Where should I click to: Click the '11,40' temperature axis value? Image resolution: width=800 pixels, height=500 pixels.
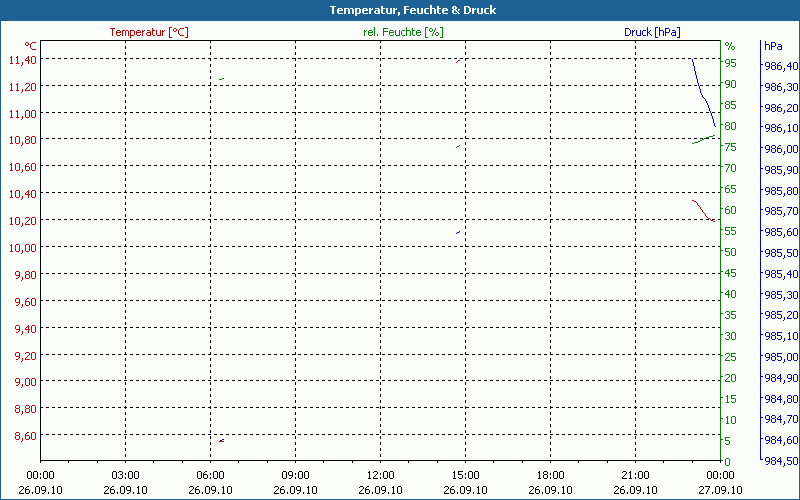point(22,60)
